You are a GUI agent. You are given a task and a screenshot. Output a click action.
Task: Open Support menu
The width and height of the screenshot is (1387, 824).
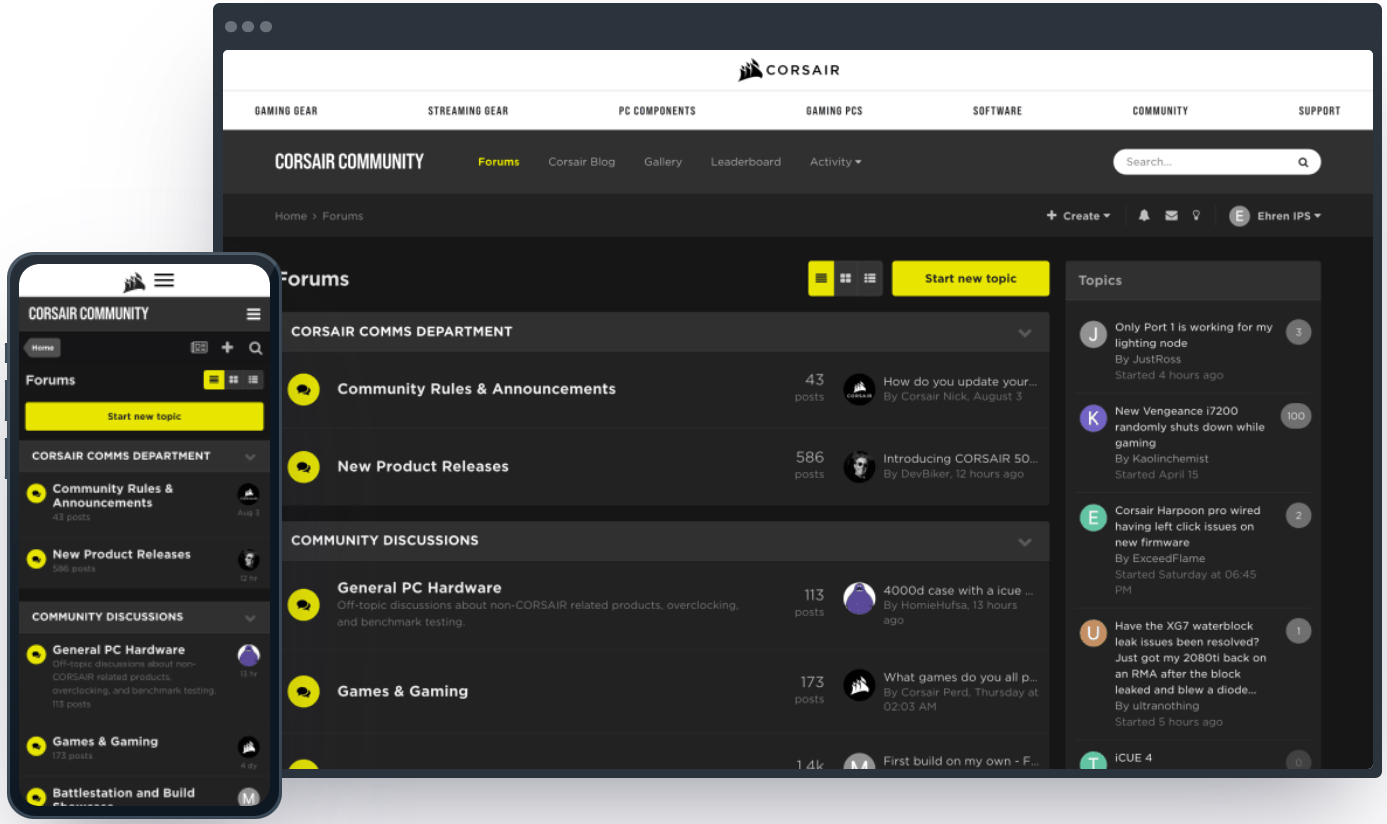[1319, 111]
